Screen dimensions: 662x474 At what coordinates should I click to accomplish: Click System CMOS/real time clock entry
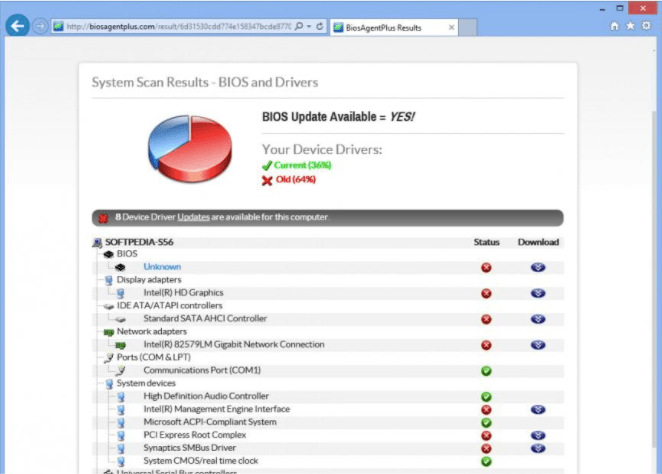click(x=201, y=460)
